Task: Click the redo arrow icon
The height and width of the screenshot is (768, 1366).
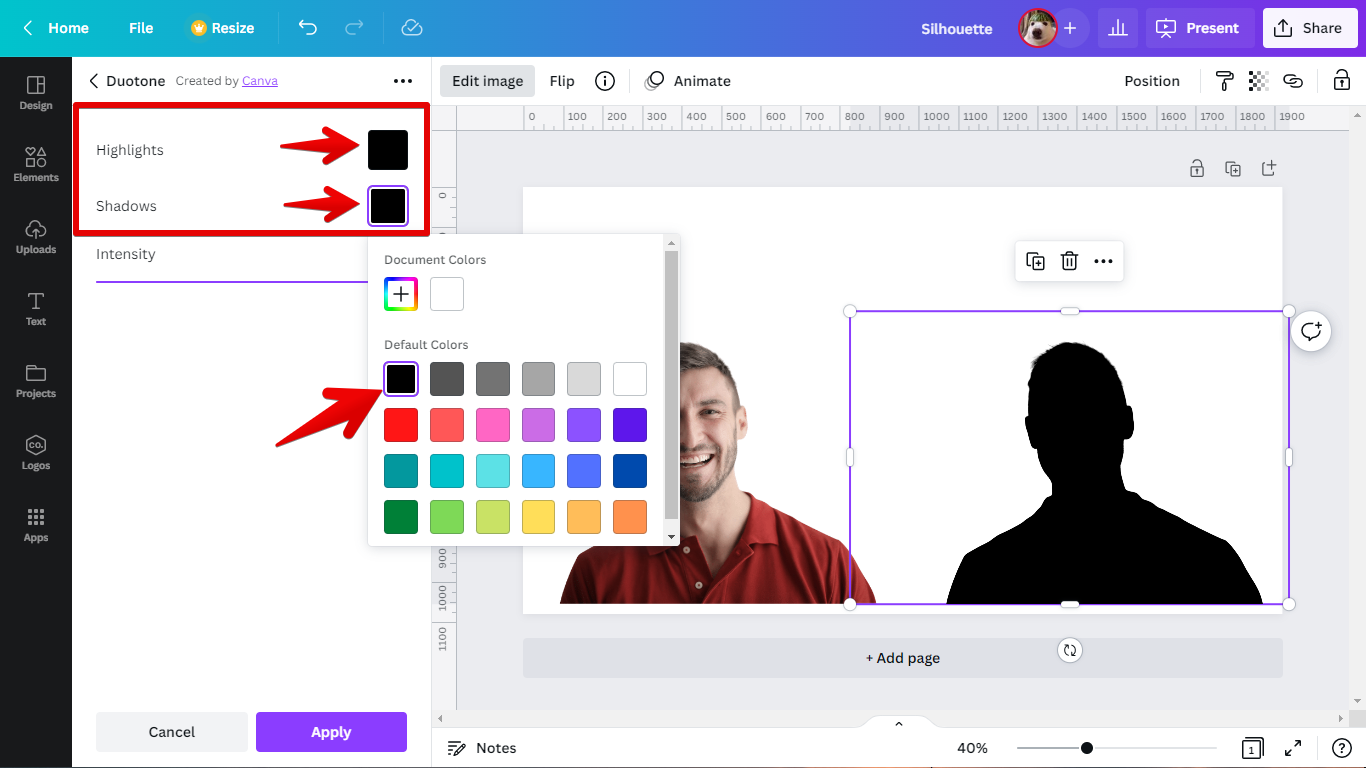Action: pyautogui.click(x=354, y=28)
